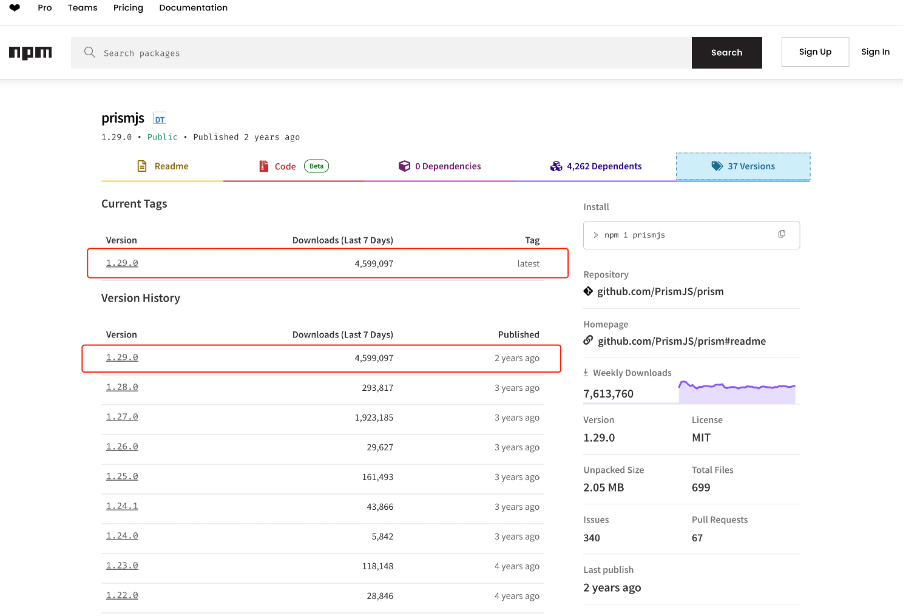Open version 1.24.0 link
The image size is (904, 616).
click(x=122, y=536)
